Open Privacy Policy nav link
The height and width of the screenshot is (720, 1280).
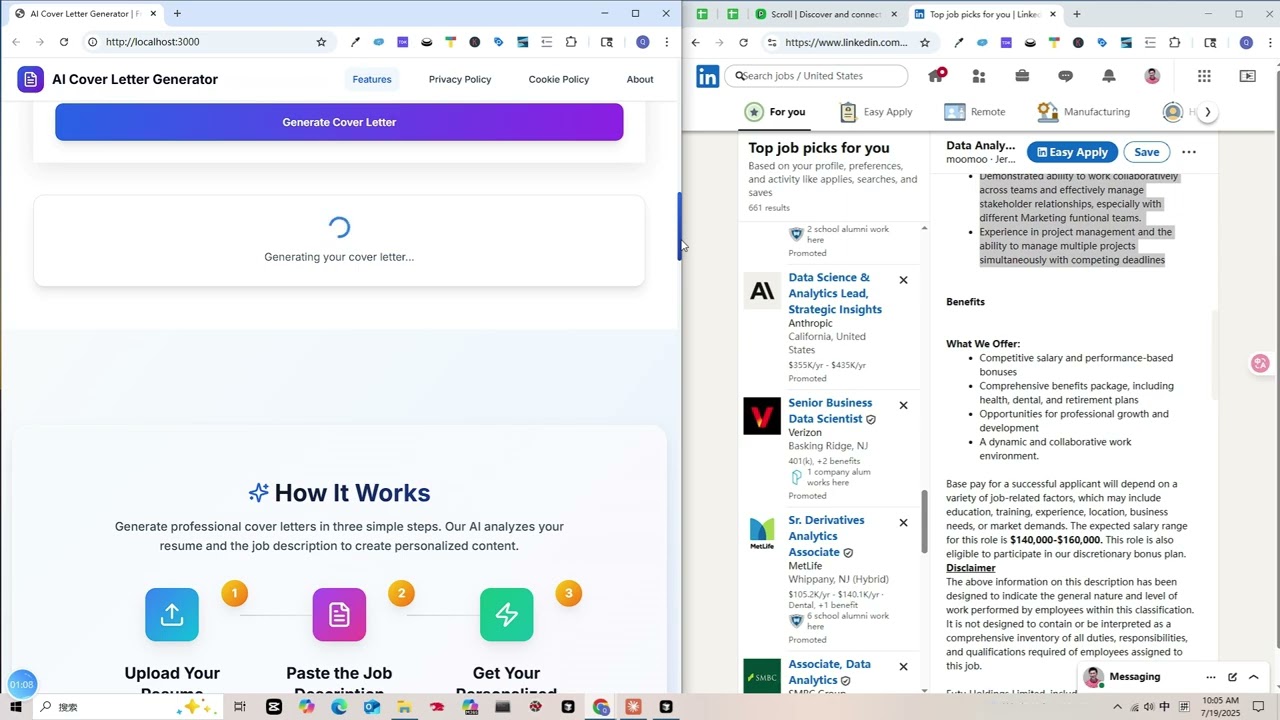[x=460, y=79]
